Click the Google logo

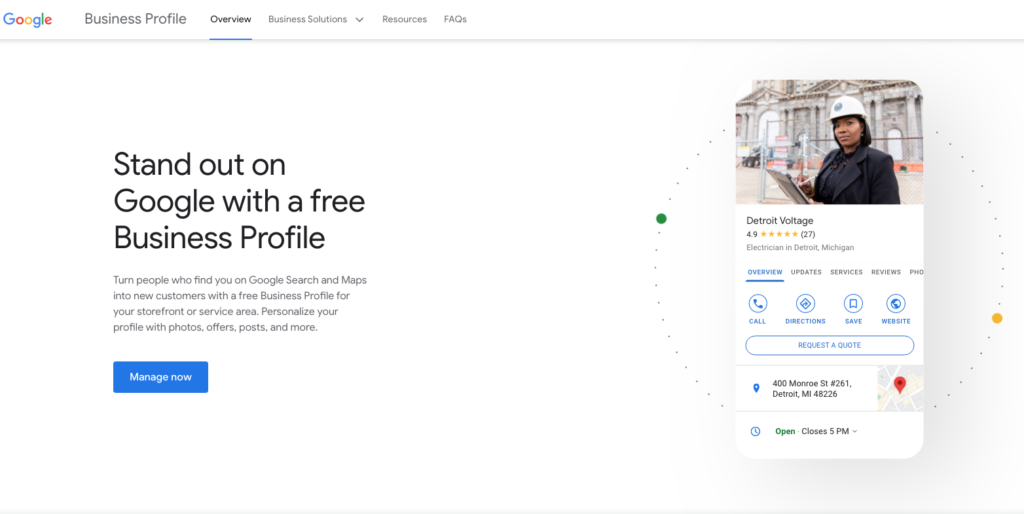[27, 20]
